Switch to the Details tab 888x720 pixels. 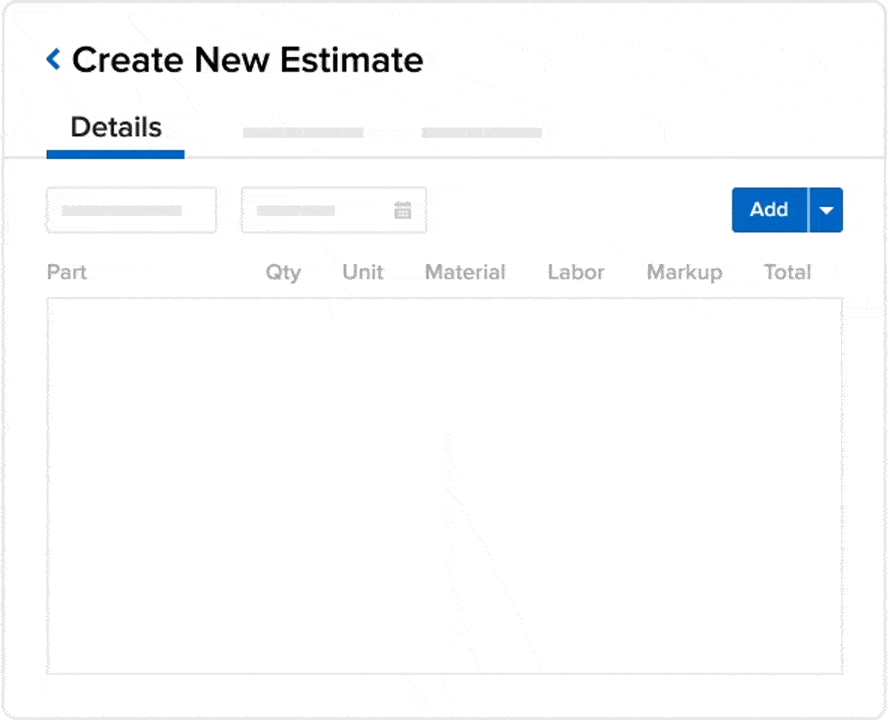tap(116, 128)
